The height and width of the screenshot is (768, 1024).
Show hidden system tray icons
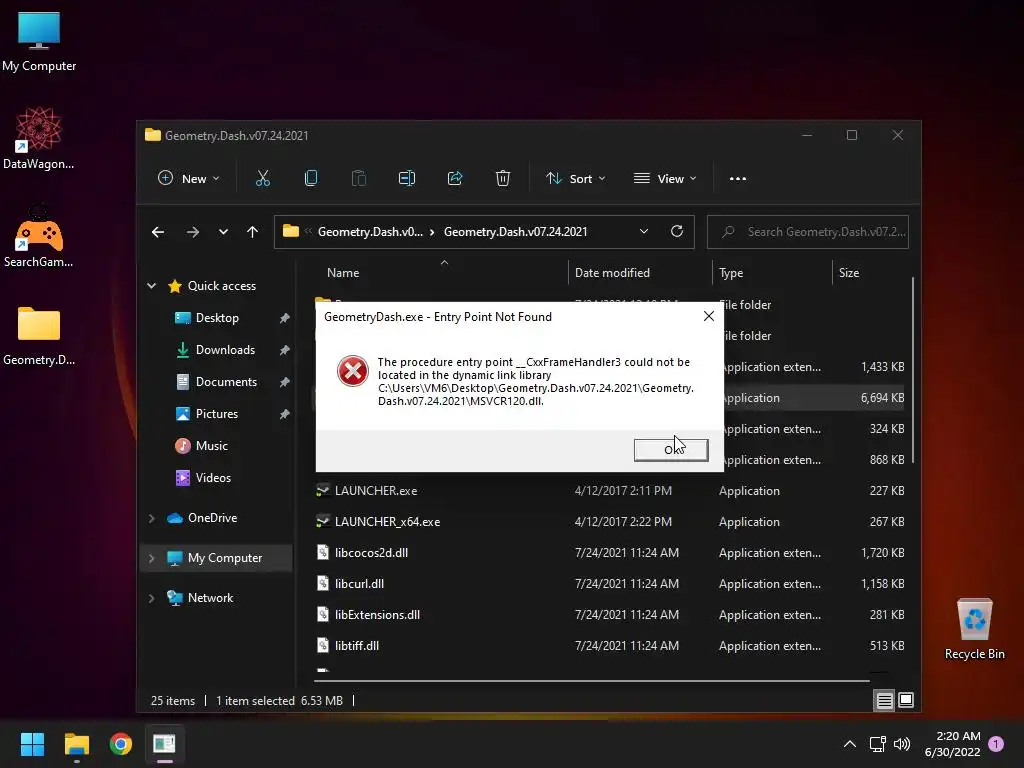(850, 744)
